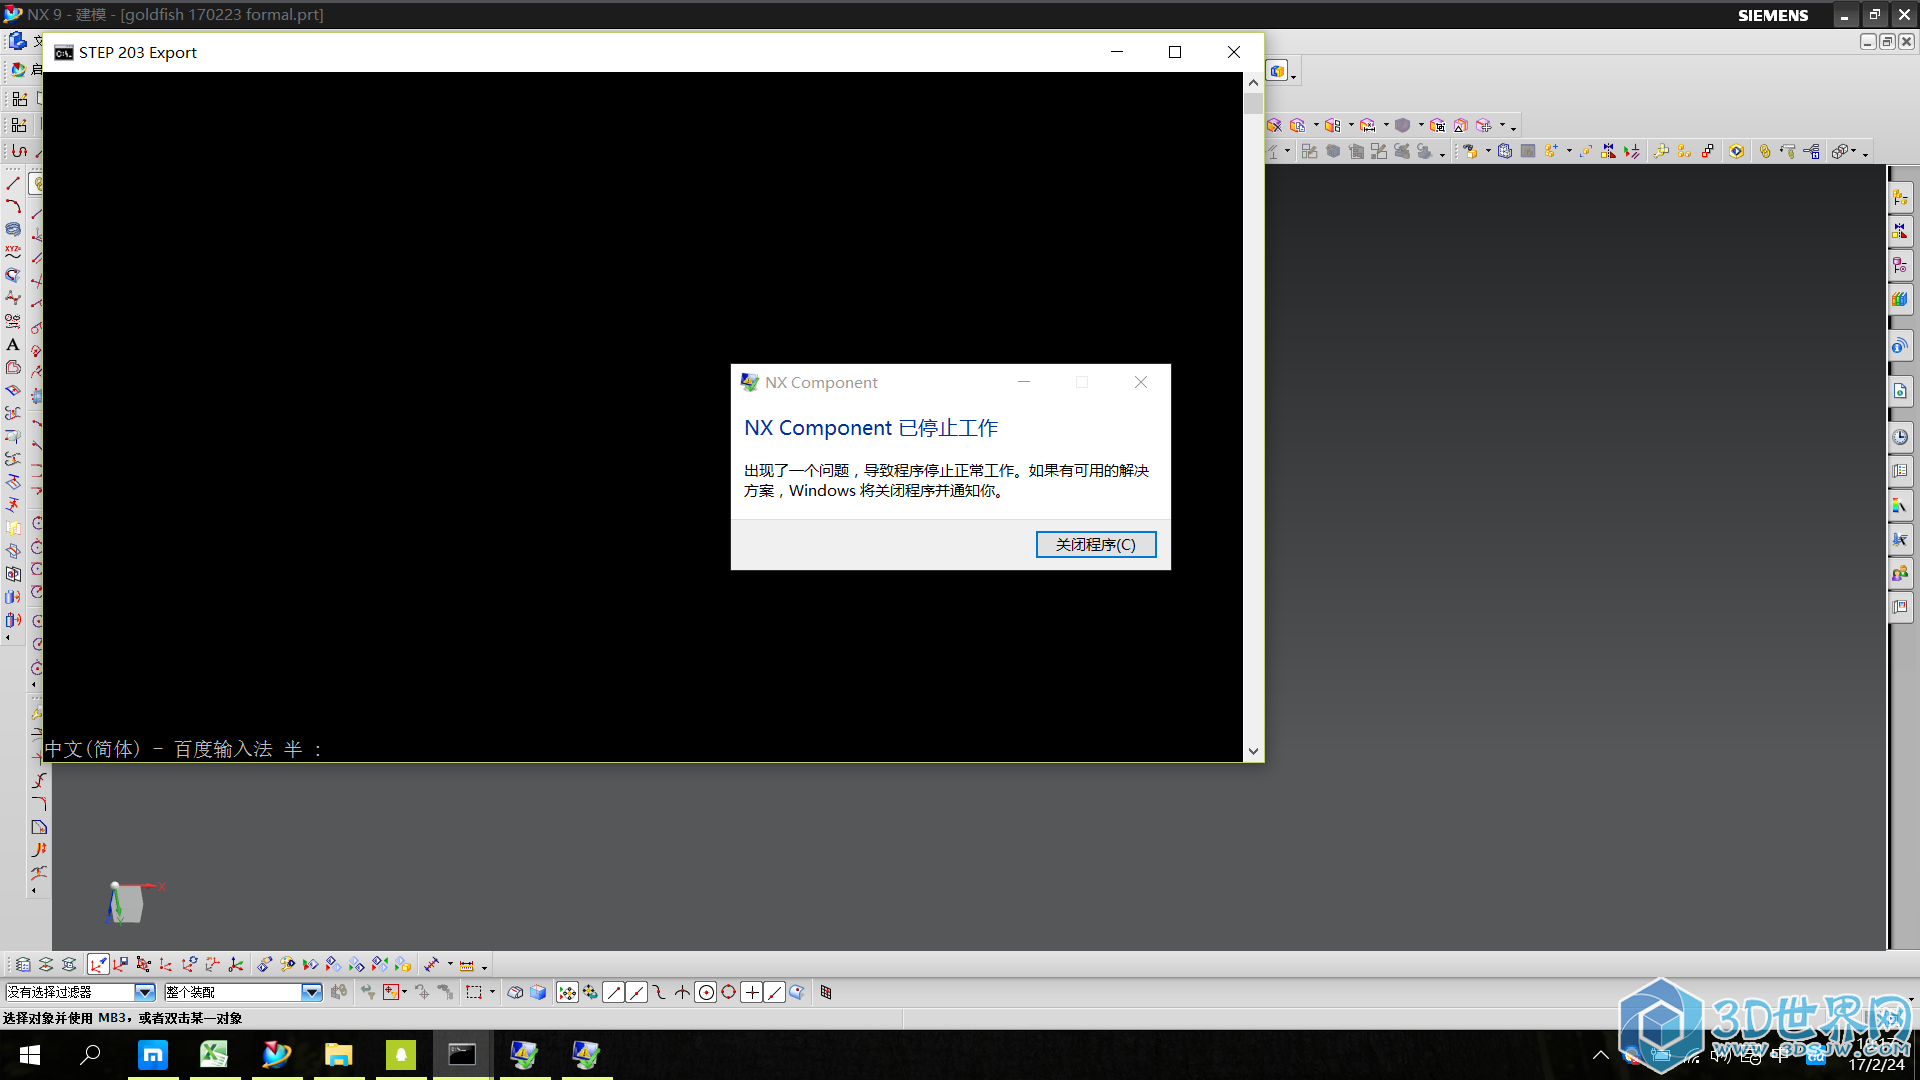Open the copy face dropdown arrow
1920x1080 pixels.
1316,125
